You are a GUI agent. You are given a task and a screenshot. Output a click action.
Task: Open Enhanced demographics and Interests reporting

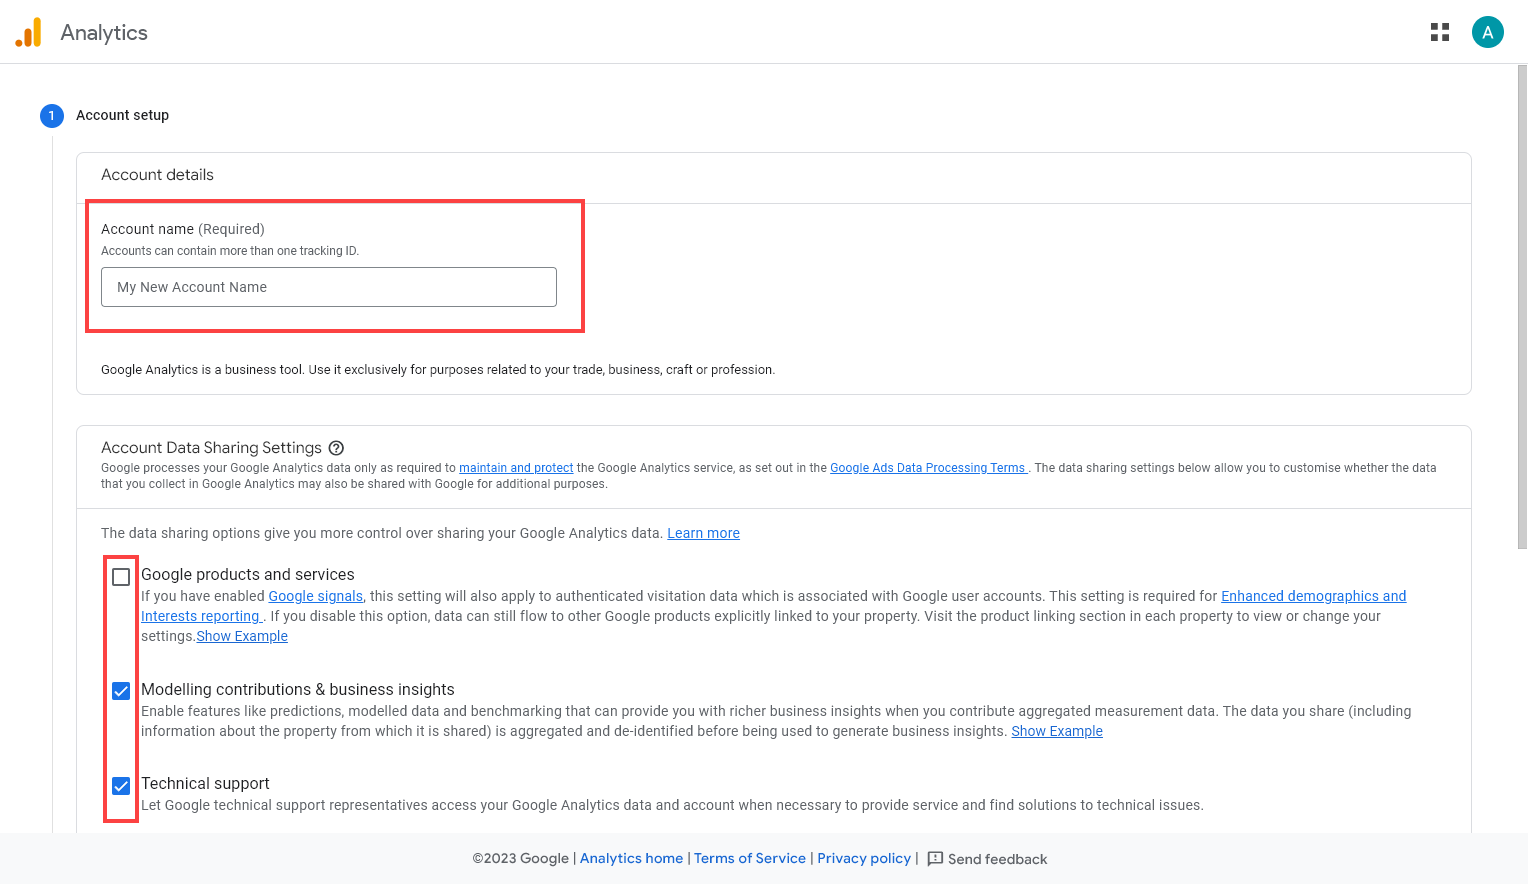click(x=1313, y=595)
